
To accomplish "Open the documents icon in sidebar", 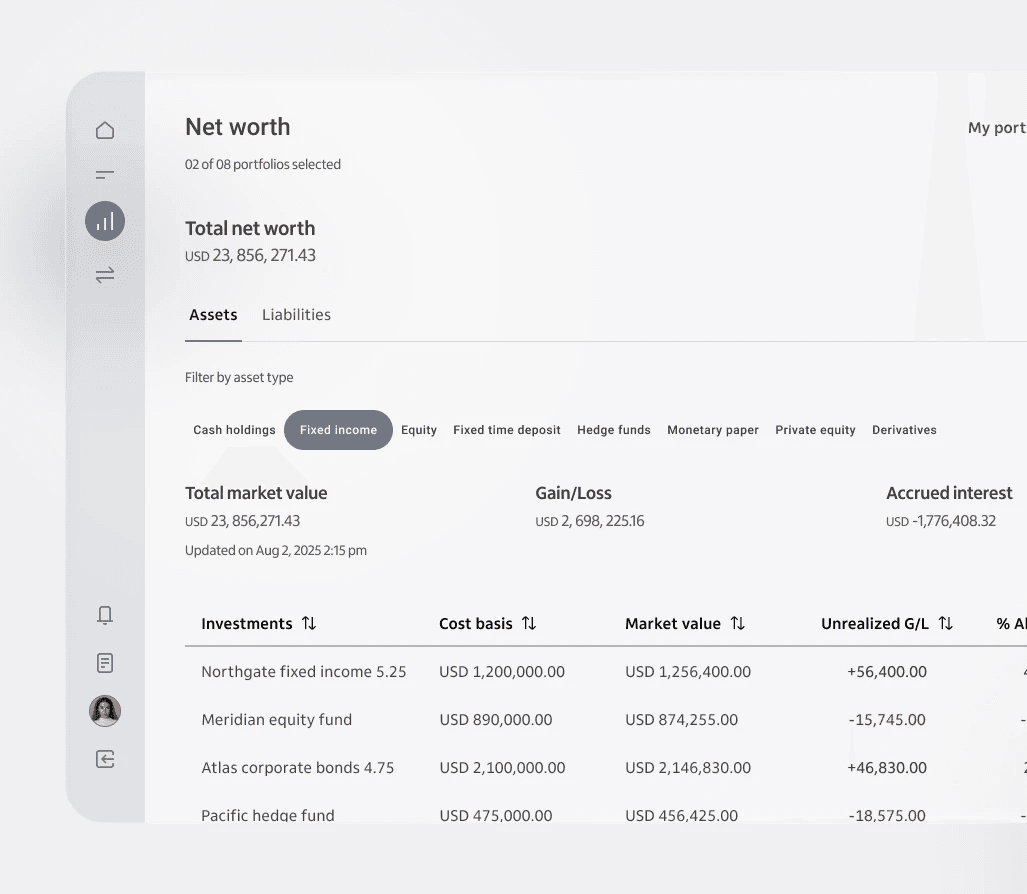I will click(x=105, y=663).
